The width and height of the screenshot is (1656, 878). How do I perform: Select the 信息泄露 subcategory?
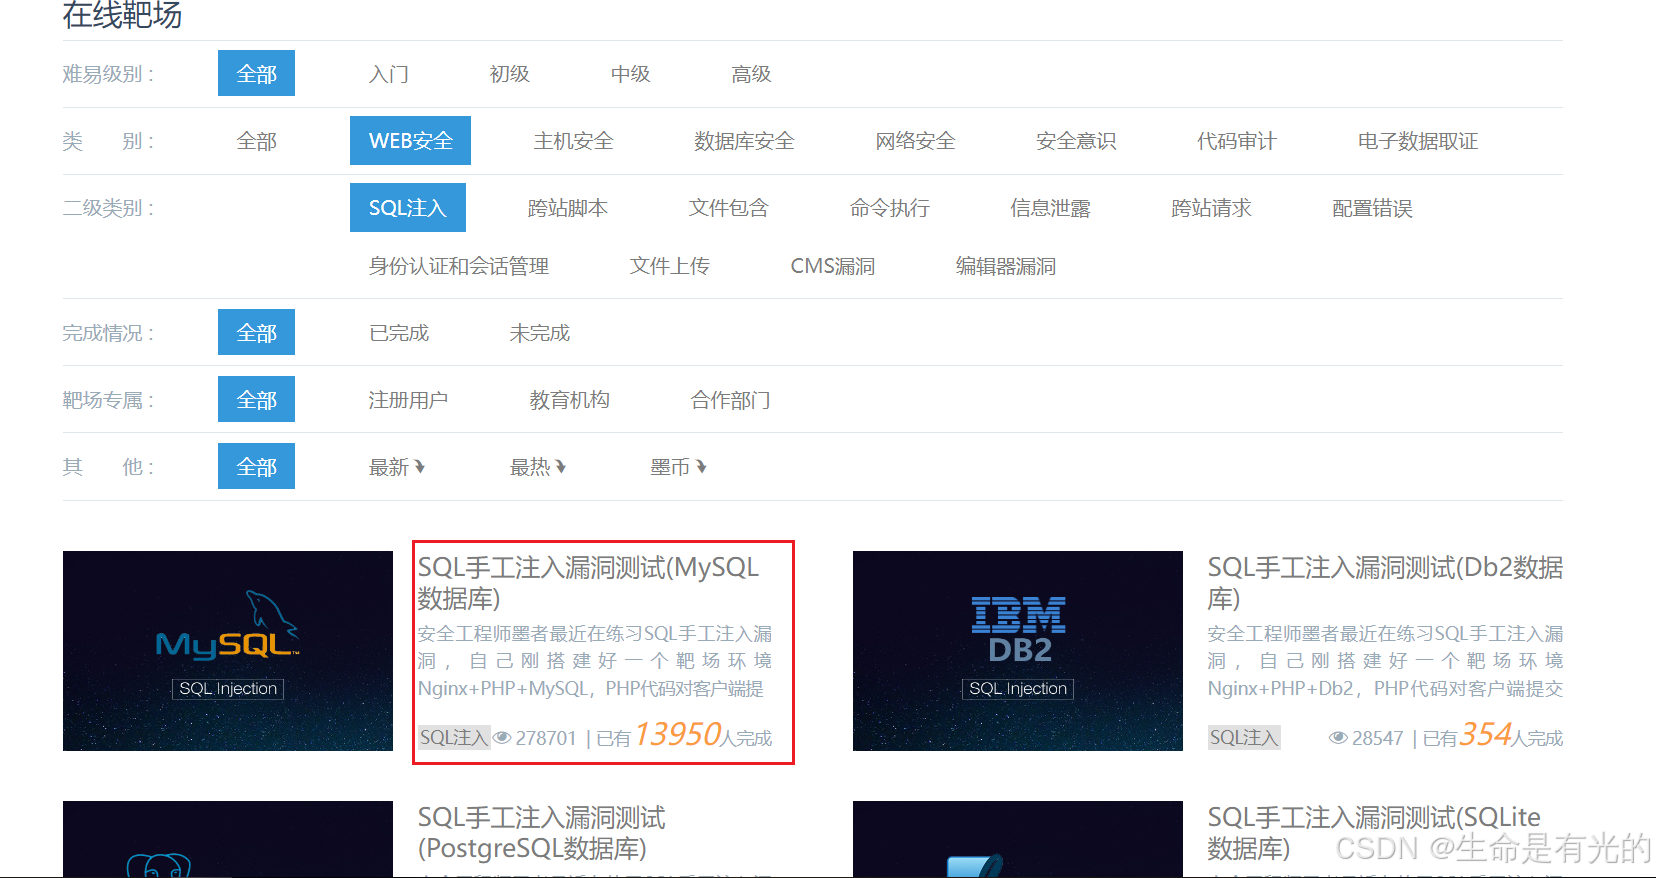(1051, 208)
